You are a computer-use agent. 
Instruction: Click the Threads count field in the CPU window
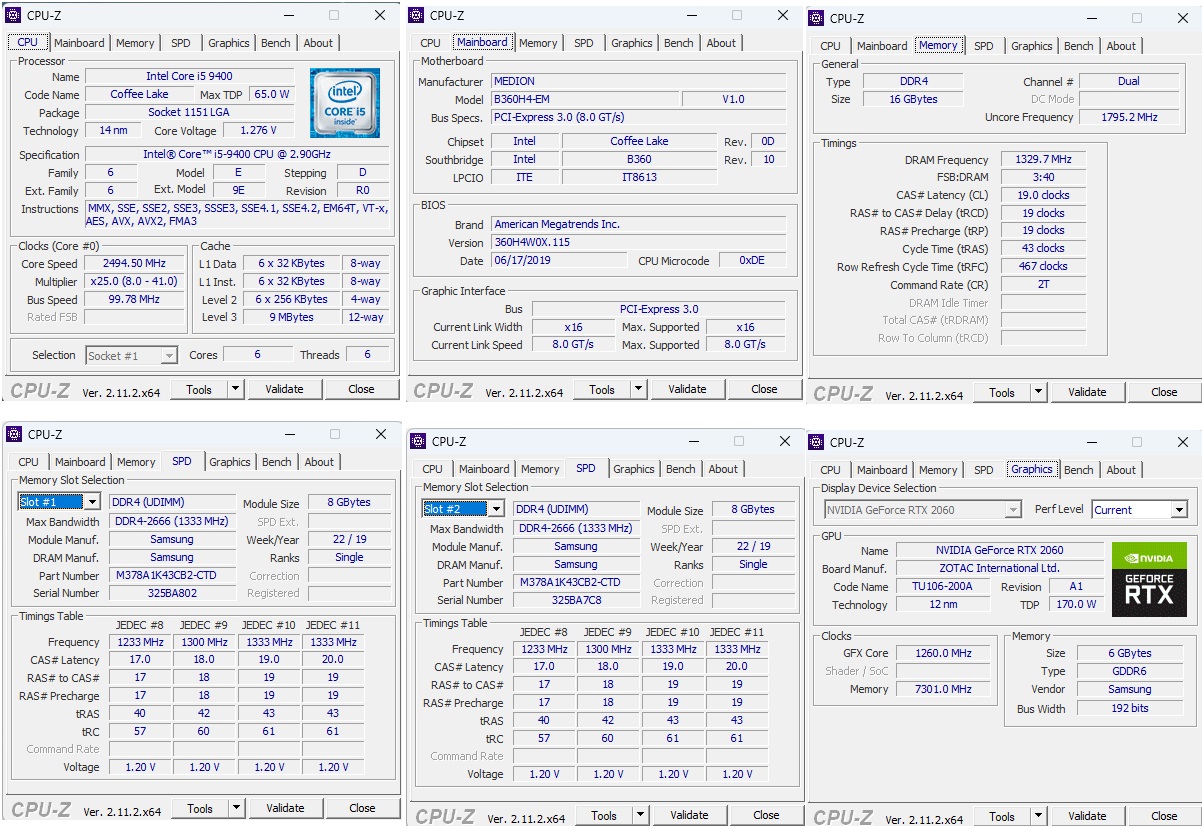pyautogui.click(x=367, y=355)
